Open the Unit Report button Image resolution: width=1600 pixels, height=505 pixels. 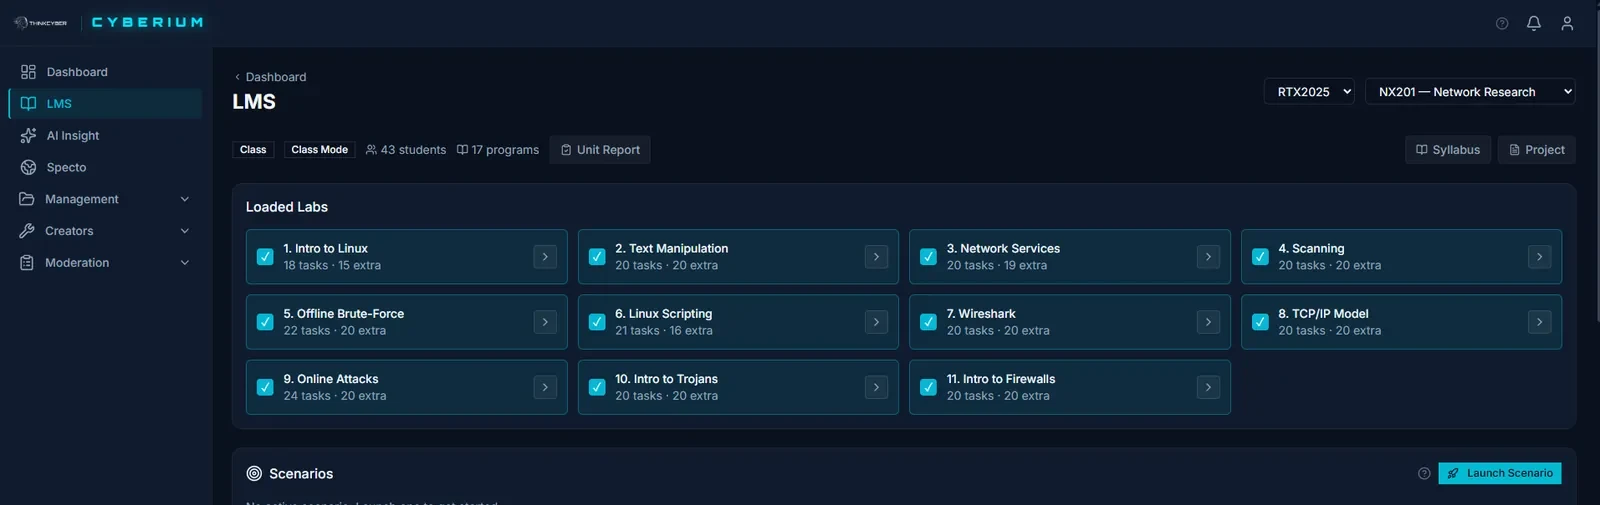click(600, 150)
